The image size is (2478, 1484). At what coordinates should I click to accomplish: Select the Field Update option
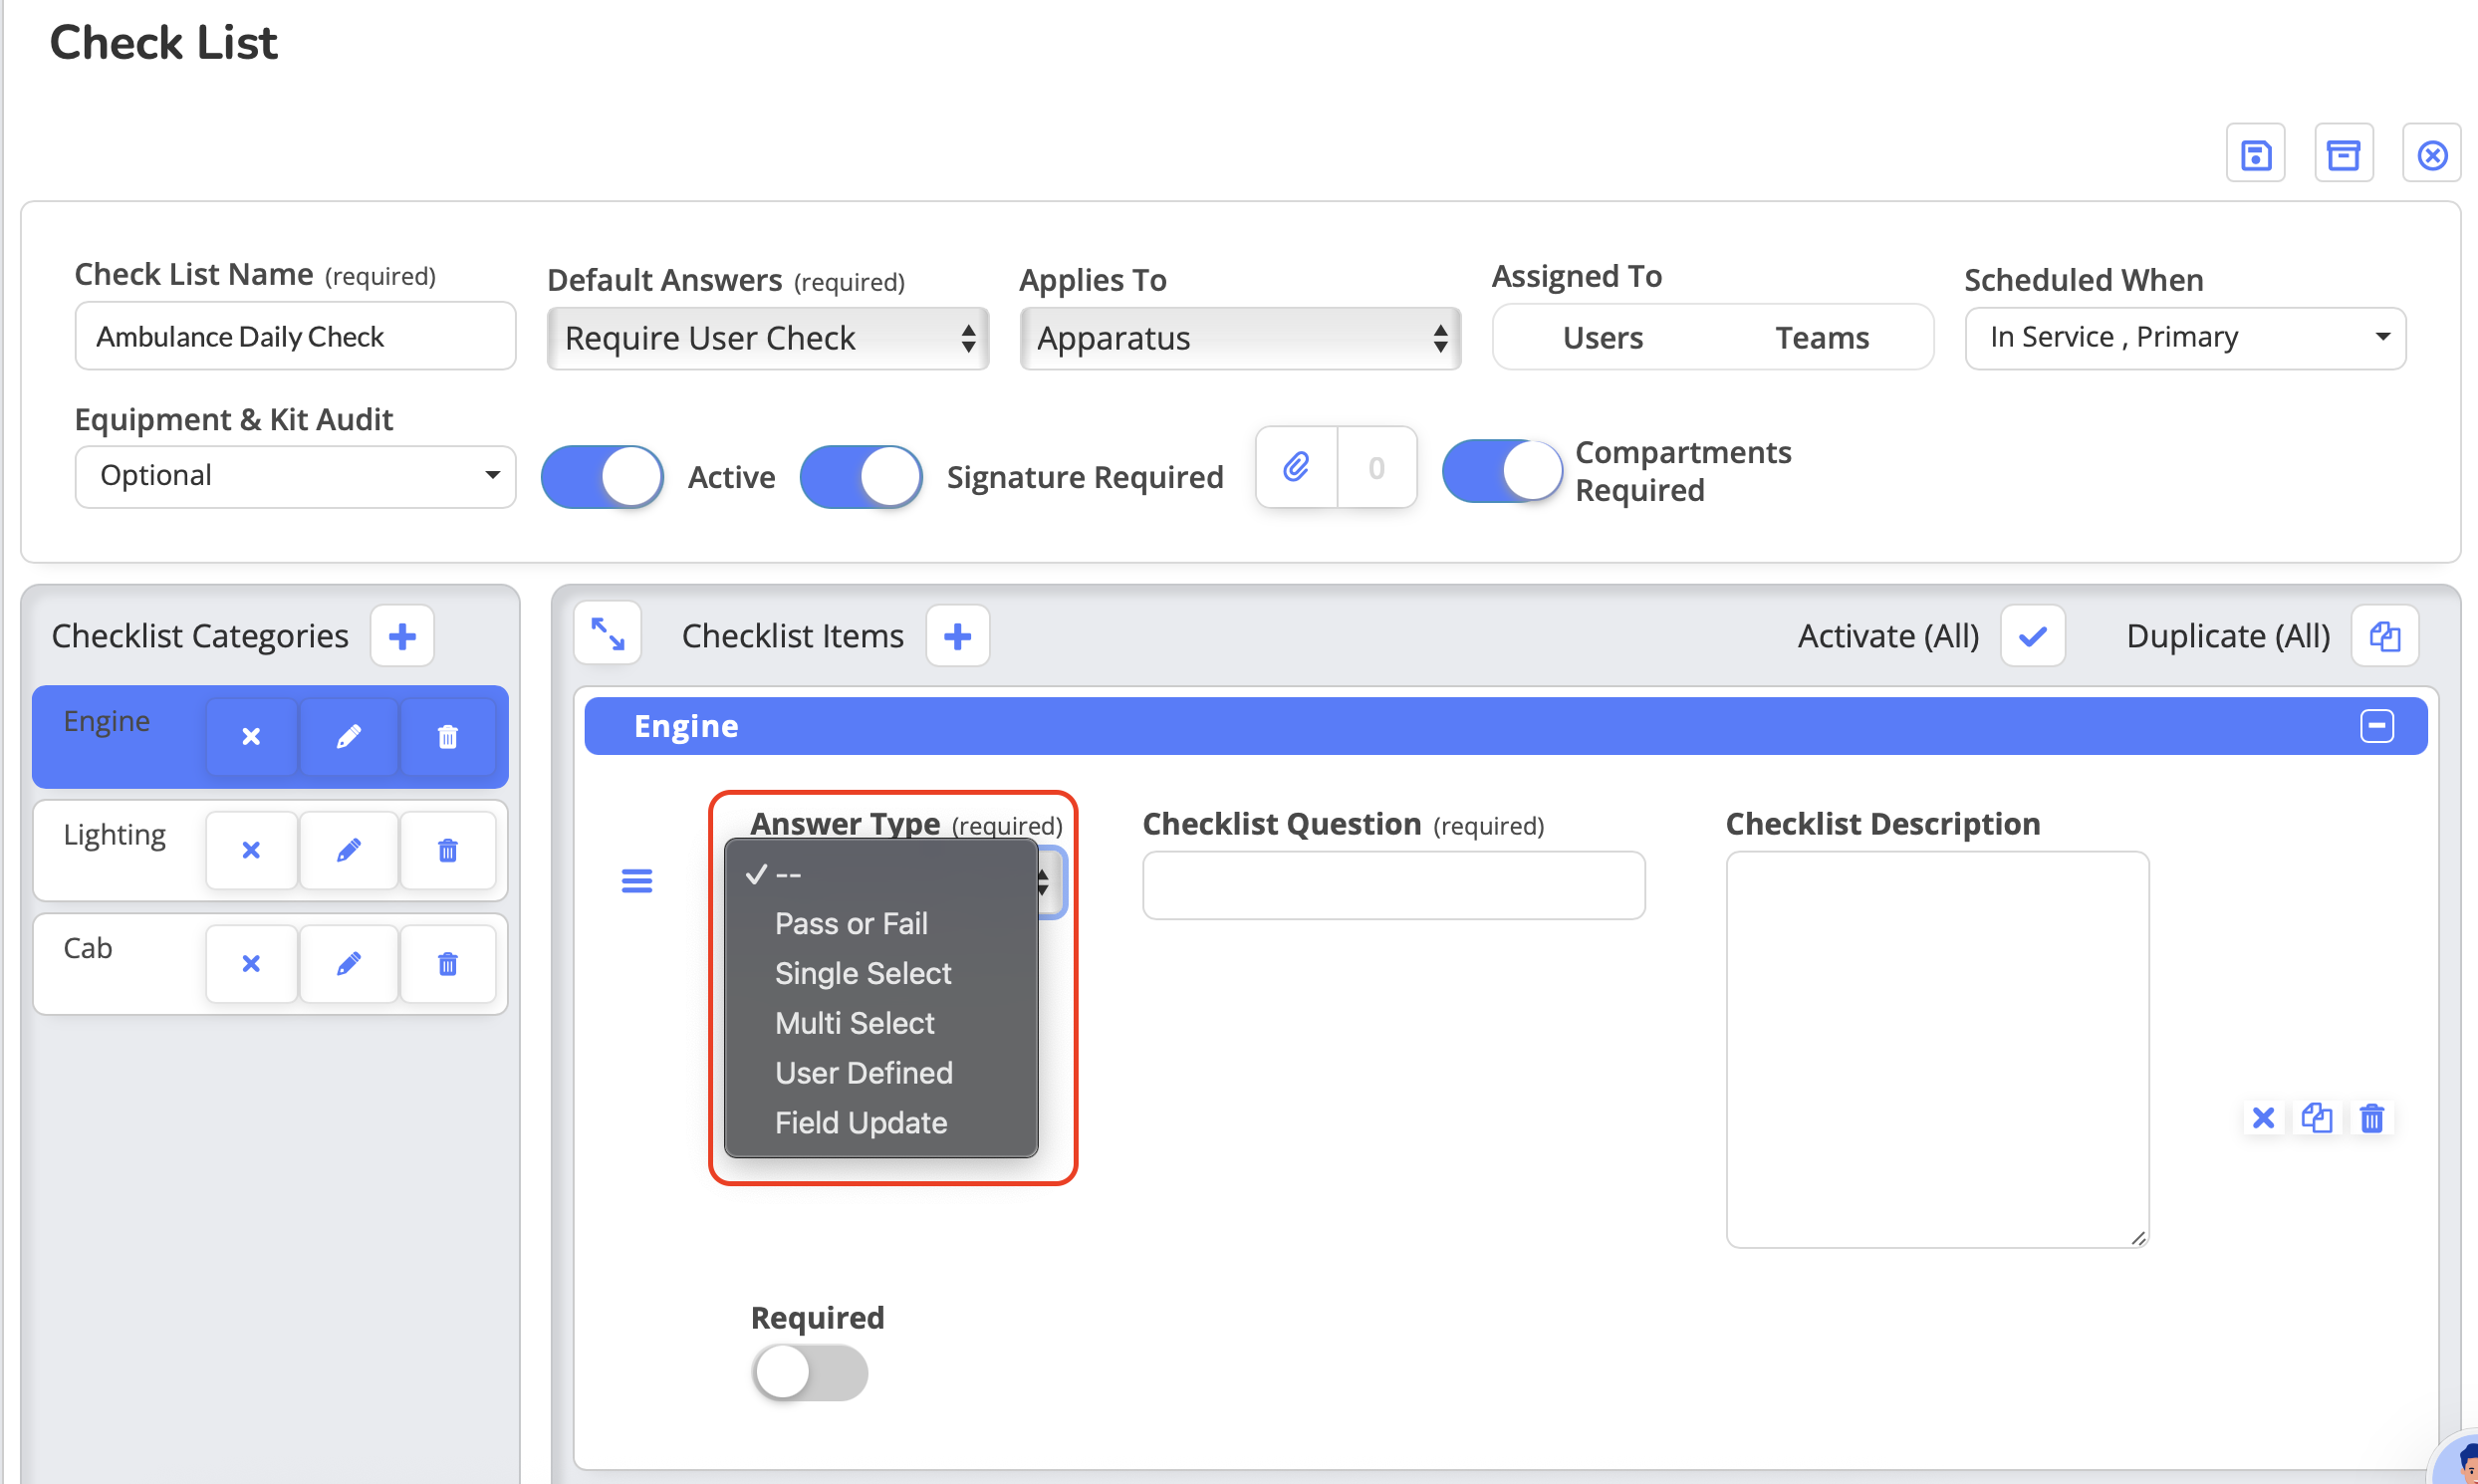point(860,1122)
